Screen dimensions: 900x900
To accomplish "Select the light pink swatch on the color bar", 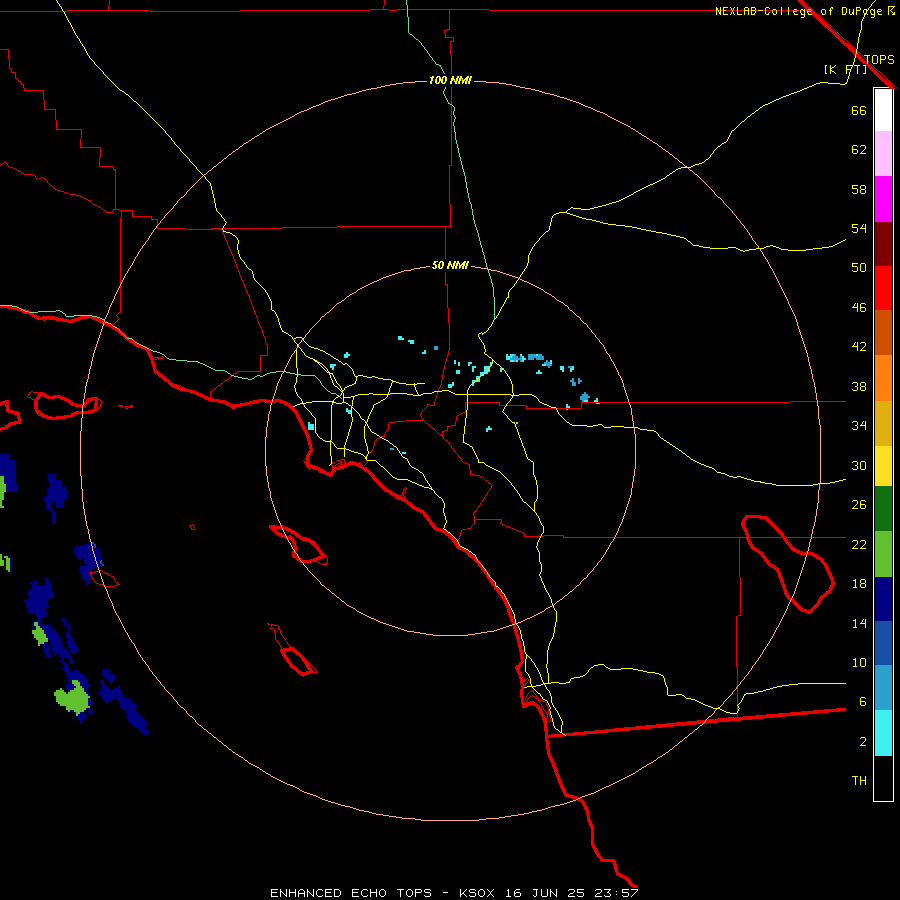I will pos(883,153).
